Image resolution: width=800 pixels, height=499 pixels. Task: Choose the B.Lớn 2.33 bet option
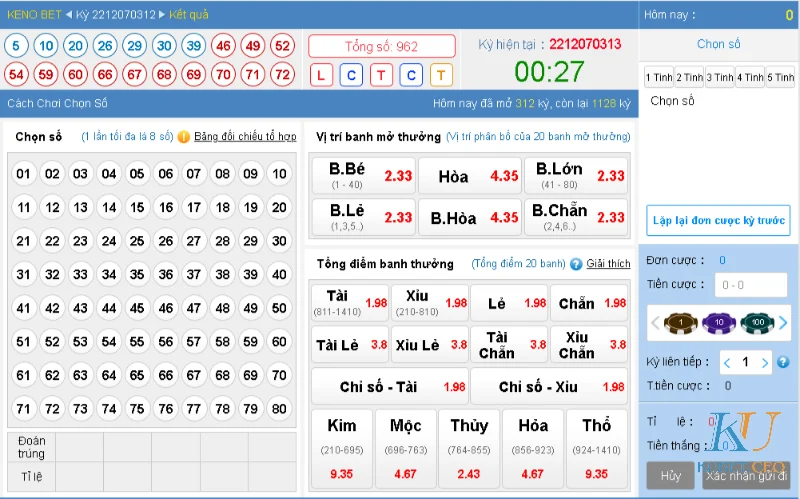tap(579, 176)
